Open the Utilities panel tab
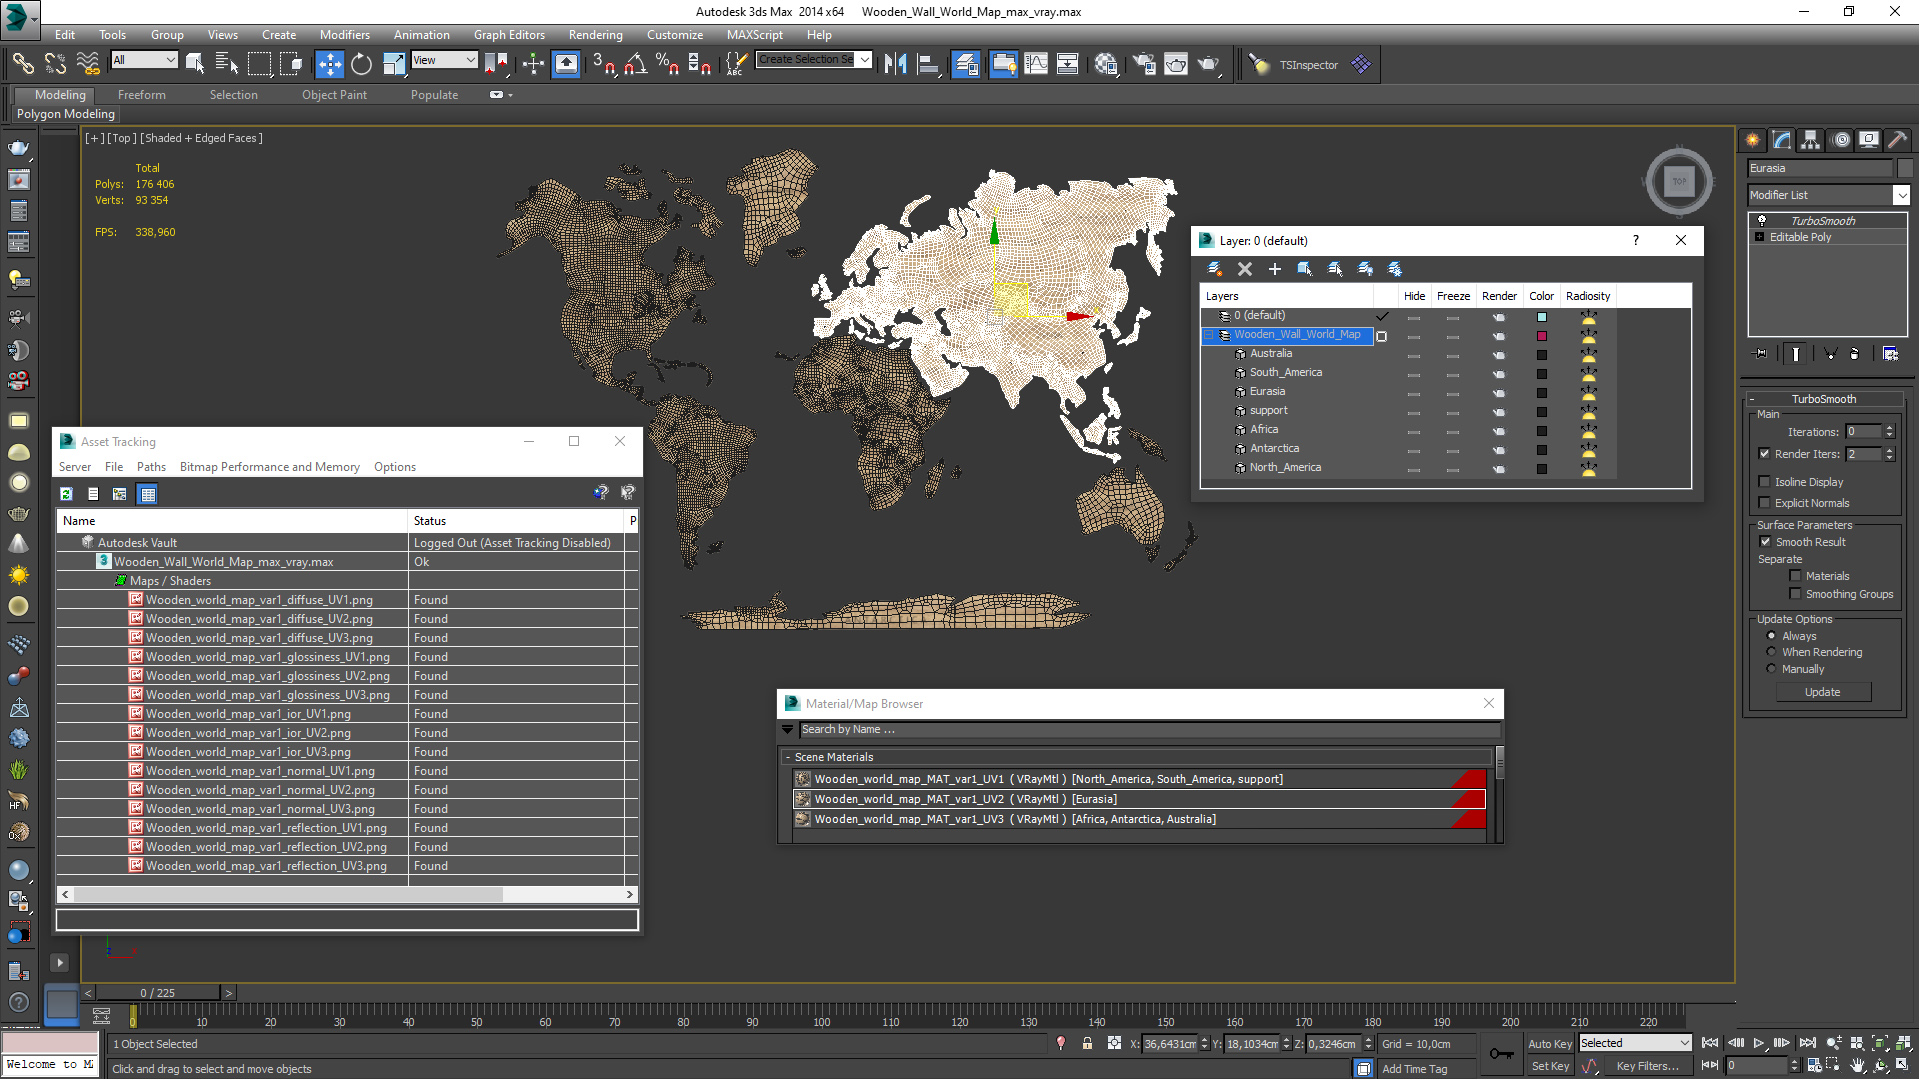This screenshot has height=1080, width=1920. pyautogui.click(x=1898, y=140)
